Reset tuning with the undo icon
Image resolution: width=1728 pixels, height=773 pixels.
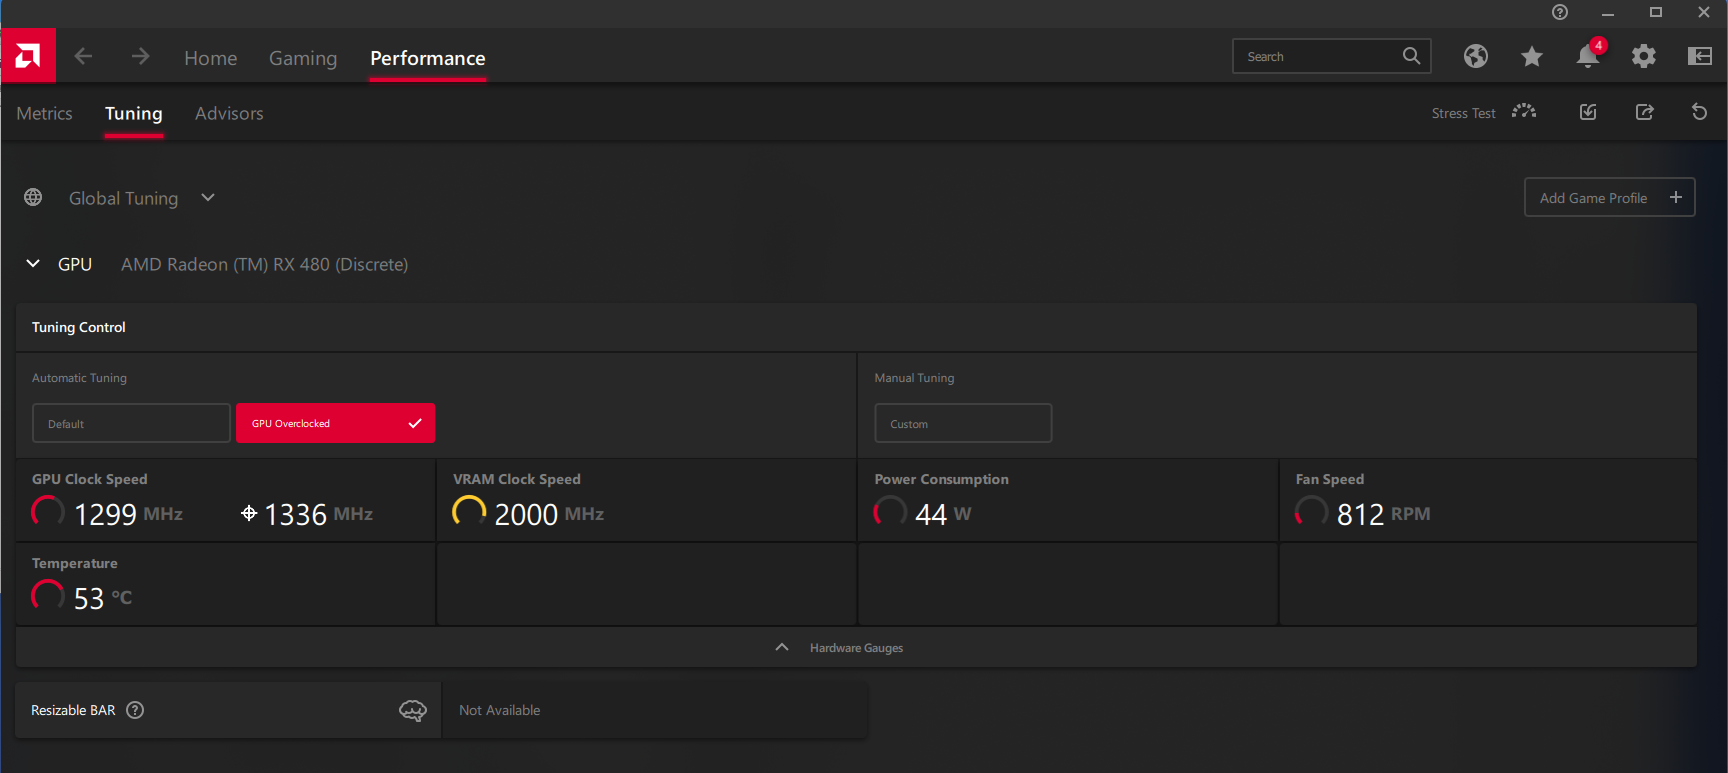[1699, 112]
